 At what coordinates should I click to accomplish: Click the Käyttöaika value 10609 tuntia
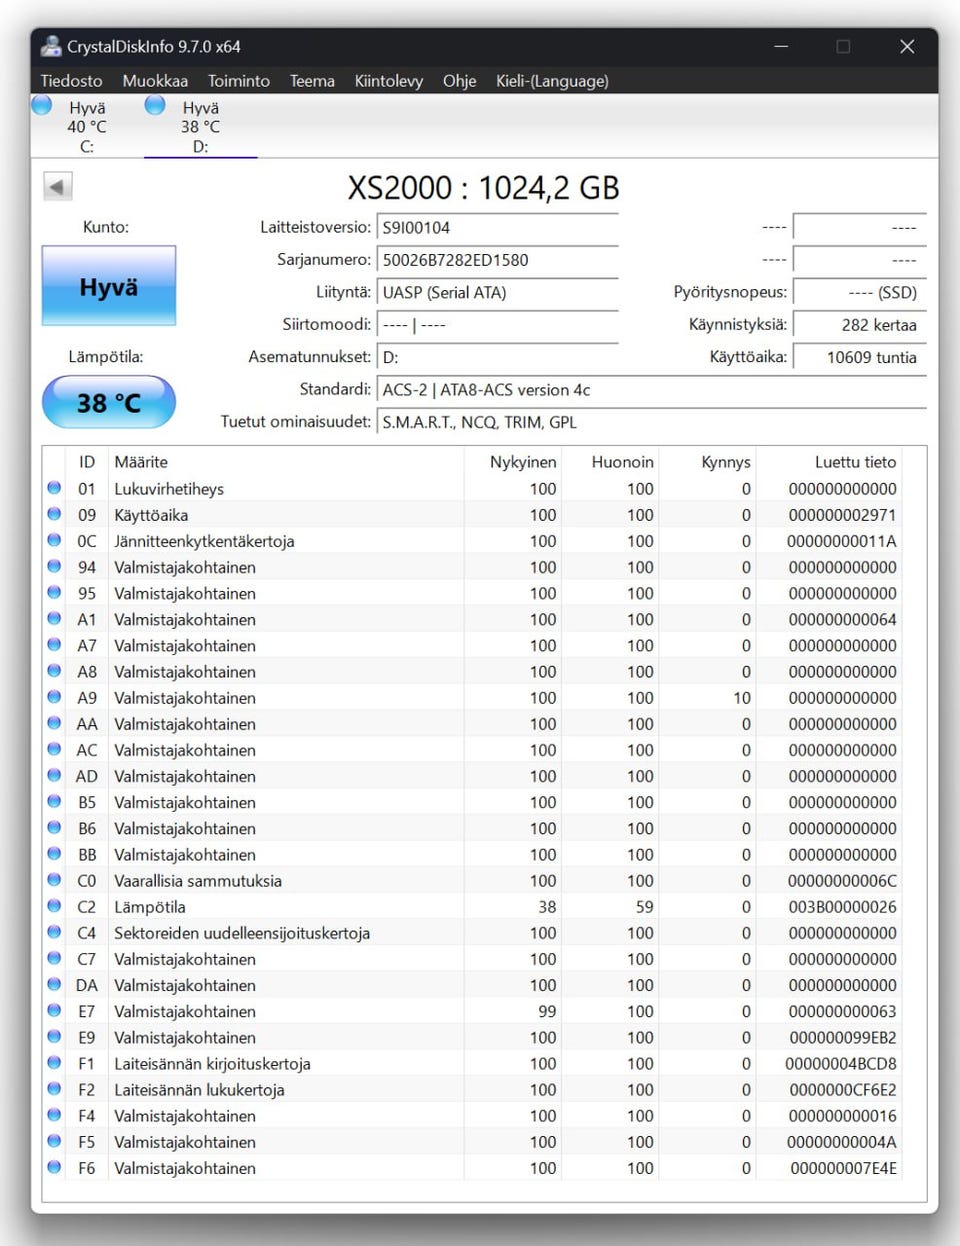point(859,357)
